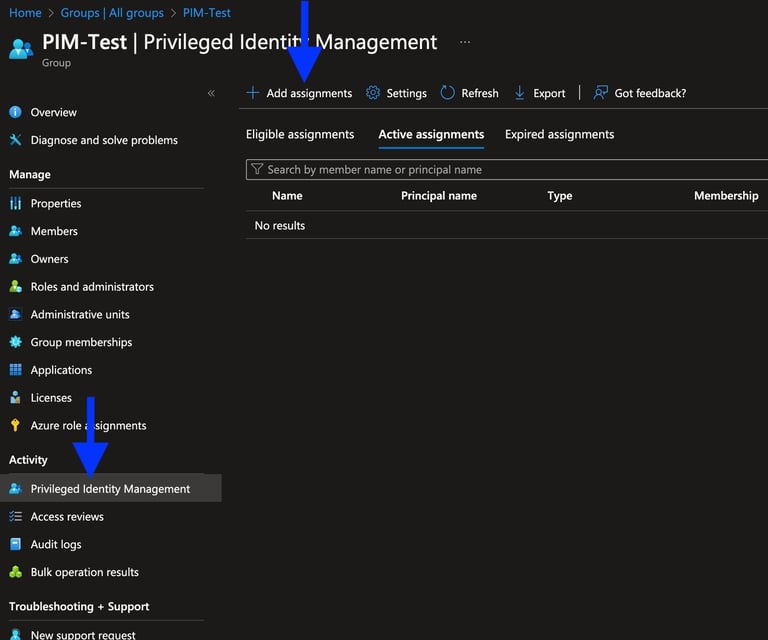Open Audit logs sidebar entry
Image resolution: width=768 pixels, height=640 pixels.
pyautogui.click(x=56, y=545)
